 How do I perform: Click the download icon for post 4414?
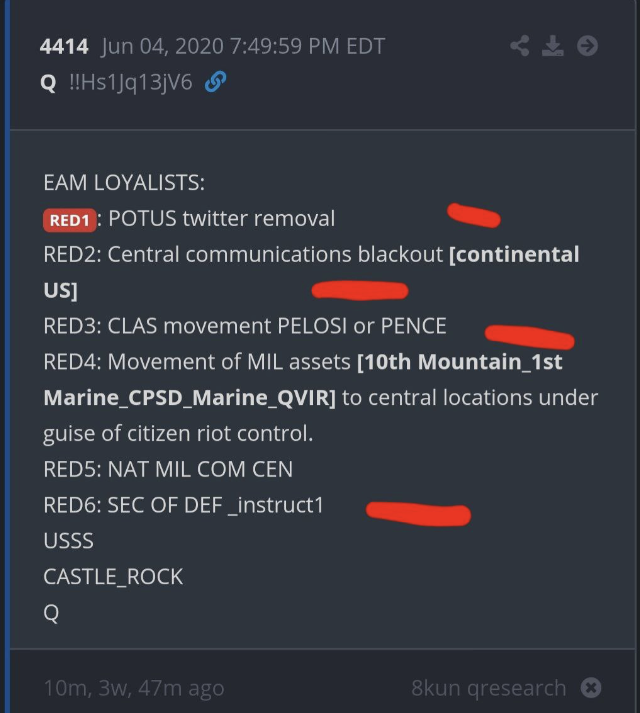[553, 46]
